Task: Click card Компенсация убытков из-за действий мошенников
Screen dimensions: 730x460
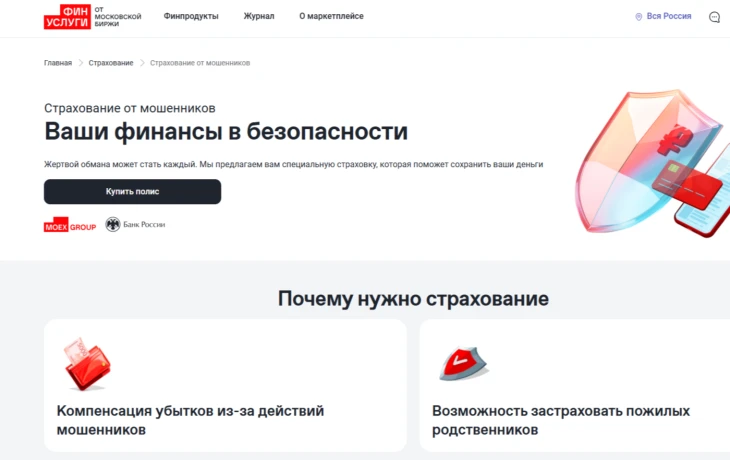Action: click(225, 386)
